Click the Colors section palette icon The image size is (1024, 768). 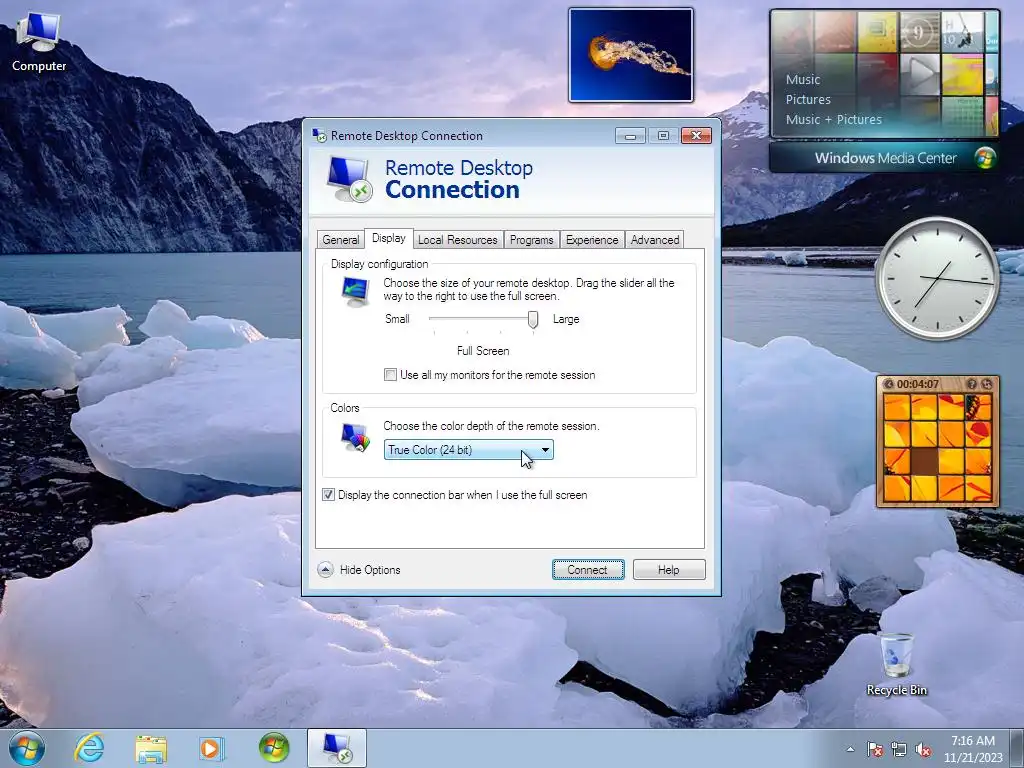355,437
